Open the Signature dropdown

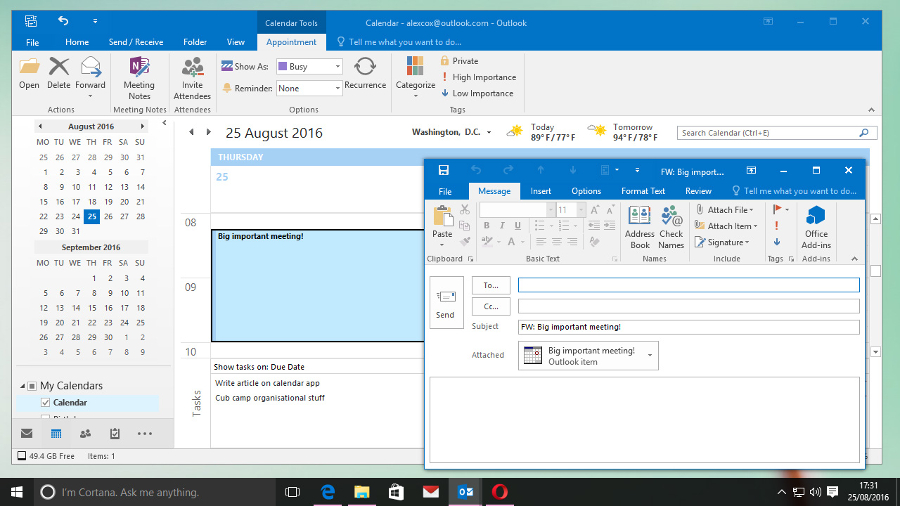[x=722, y=242]
